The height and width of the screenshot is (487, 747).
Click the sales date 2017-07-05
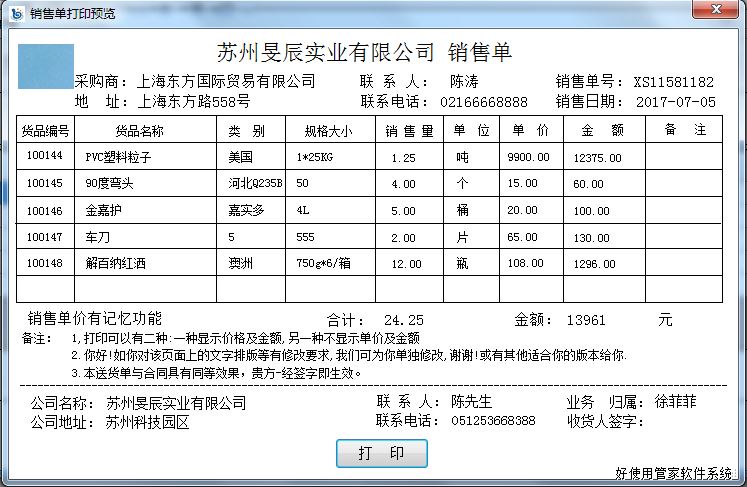point(677,102)
